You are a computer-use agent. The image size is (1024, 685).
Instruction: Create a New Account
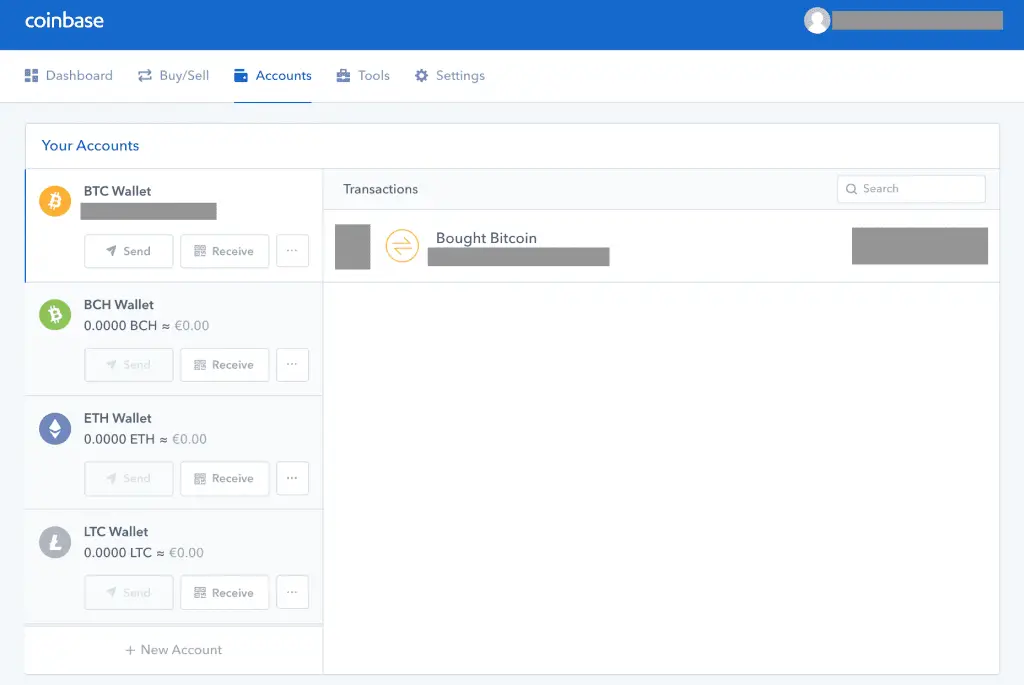coord(174,650)
